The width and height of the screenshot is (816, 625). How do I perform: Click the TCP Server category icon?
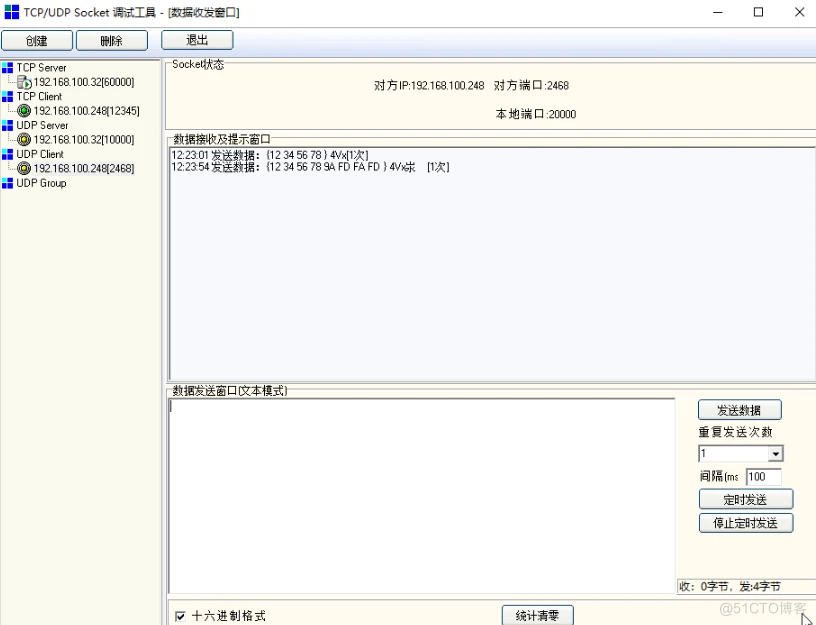(9, 68)
